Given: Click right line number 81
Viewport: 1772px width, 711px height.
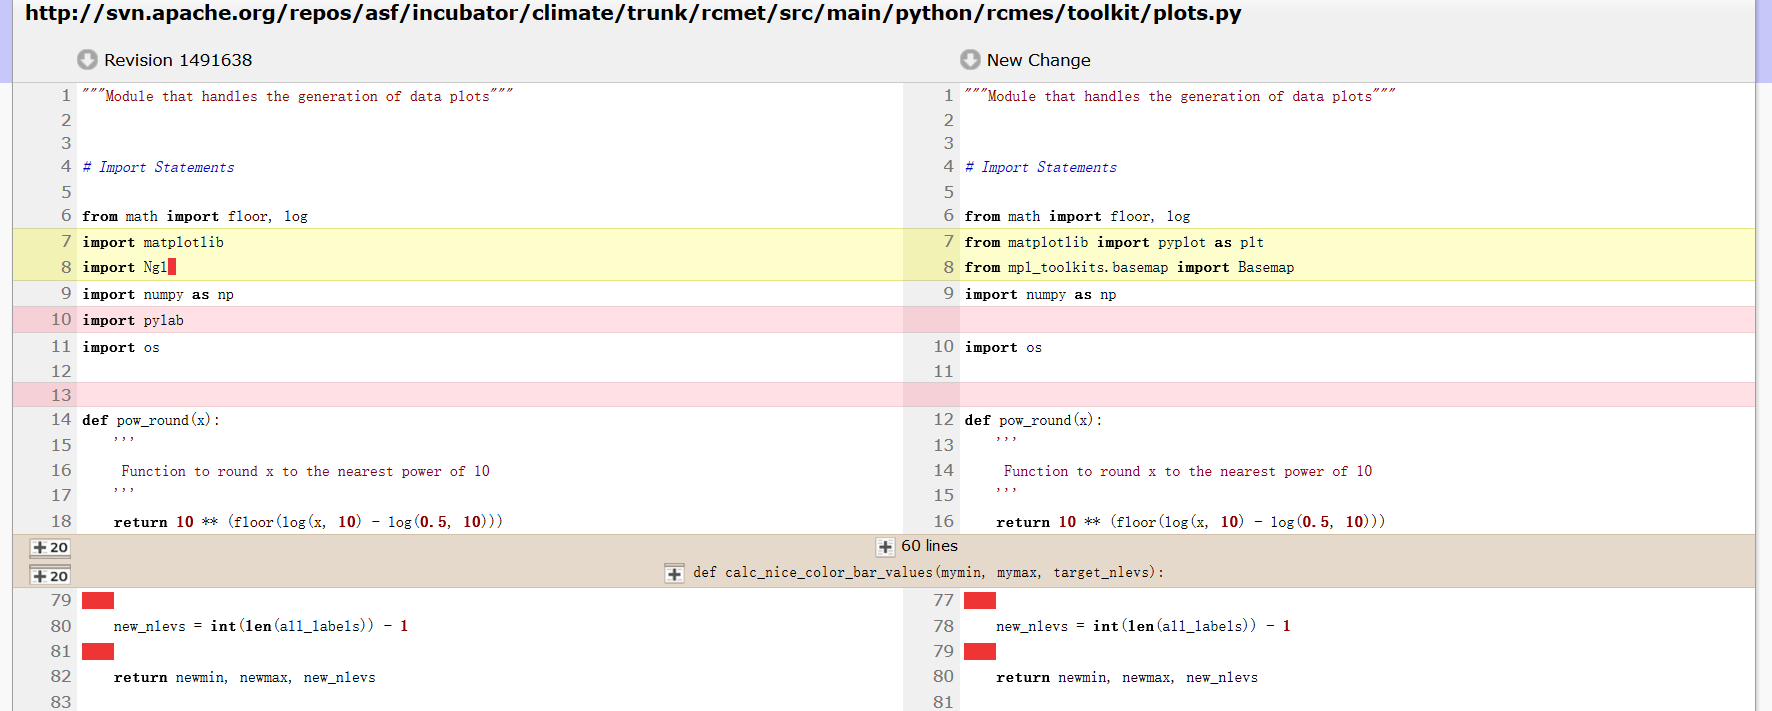Looking at the screenshot, I should tap(943, 701).
